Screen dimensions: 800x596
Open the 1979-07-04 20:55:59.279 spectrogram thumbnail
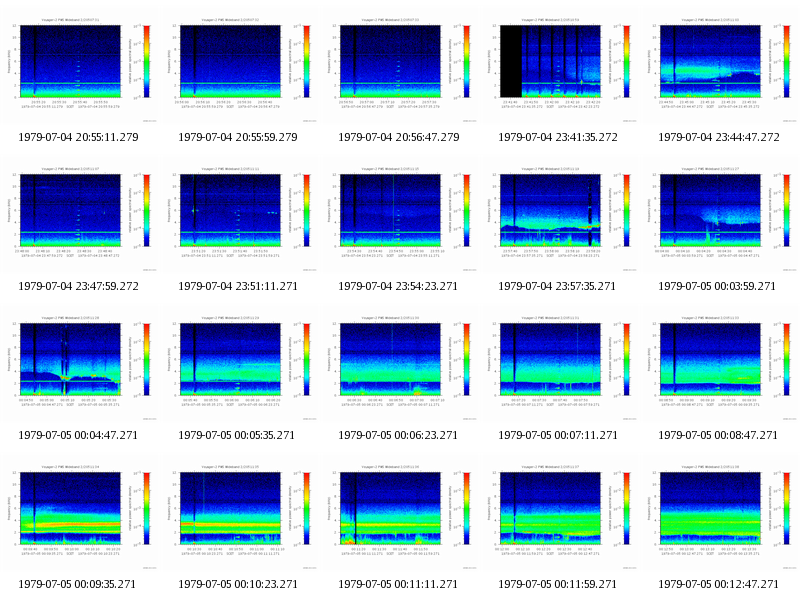point(239,70)
